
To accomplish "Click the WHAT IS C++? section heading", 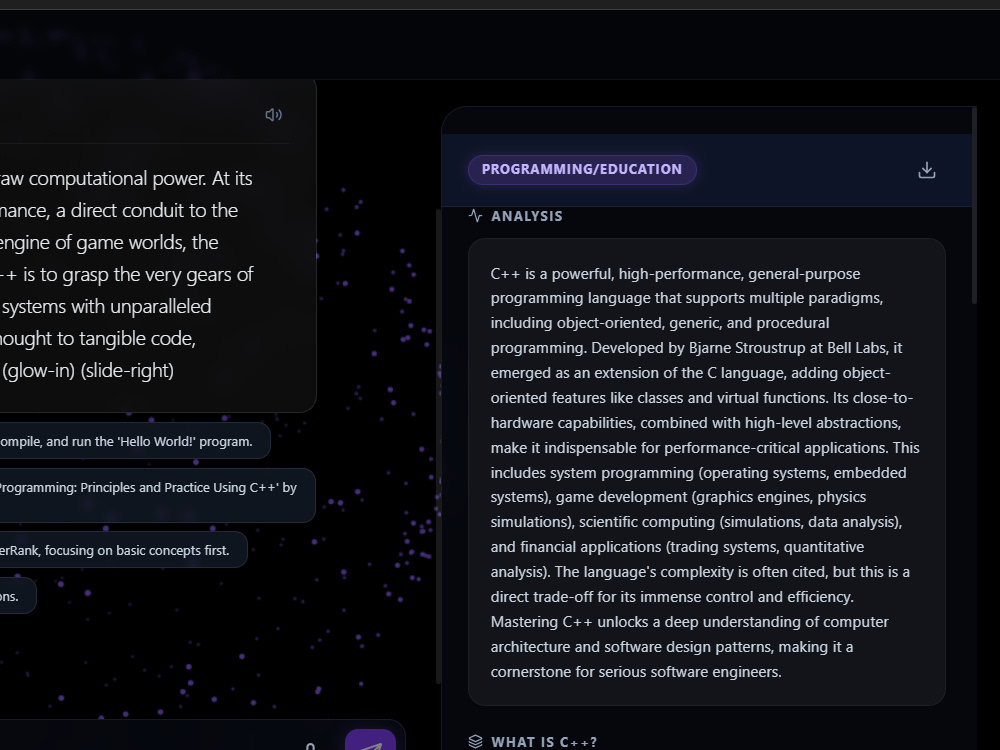I will point(544,742).
